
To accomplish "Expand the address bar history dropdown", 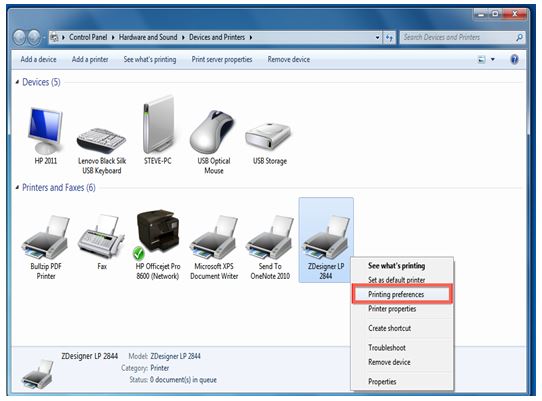I will pyautogui.click(x=377, y=37).
